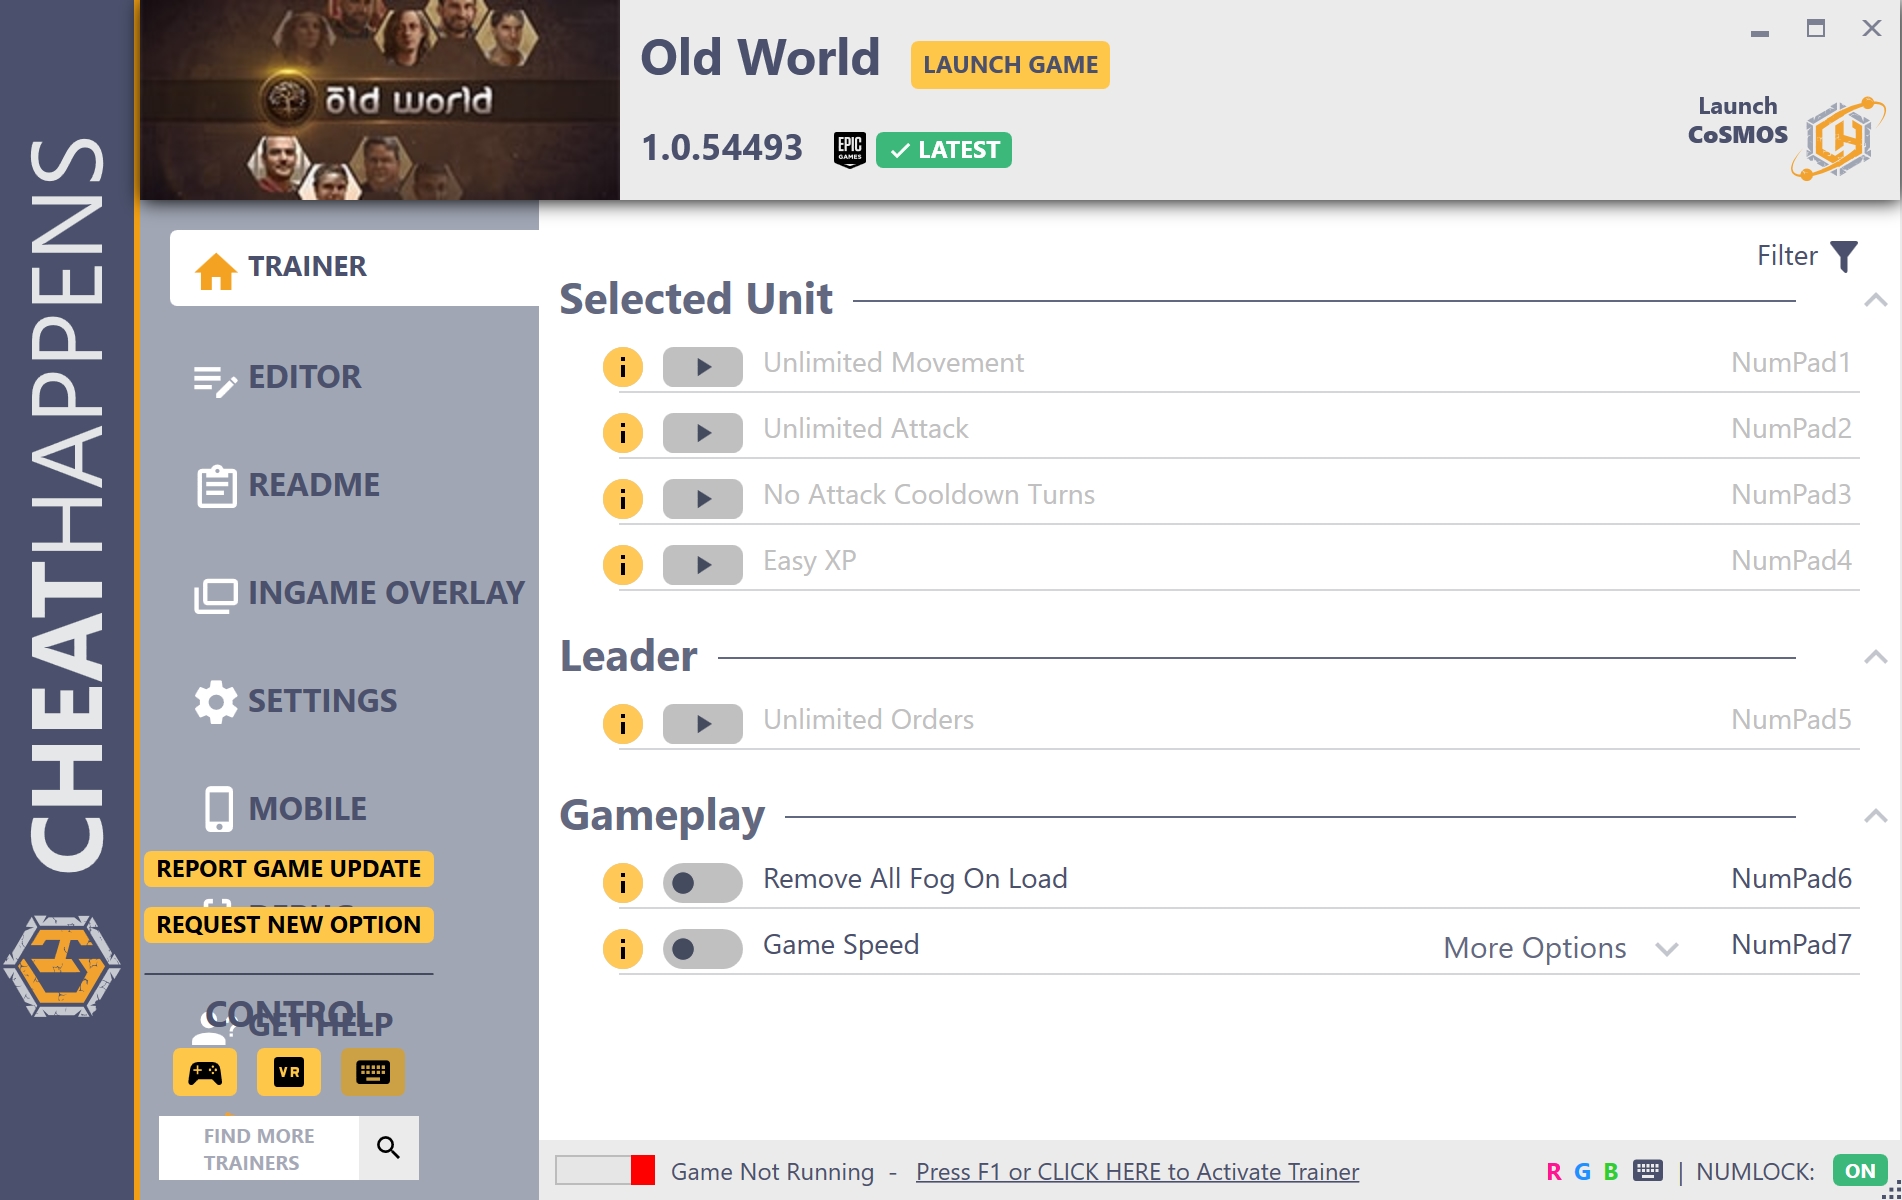Click the Launch CoSMOS text
Viewport: 1902px width, 1200px height.
click(x=1738, y=120)
